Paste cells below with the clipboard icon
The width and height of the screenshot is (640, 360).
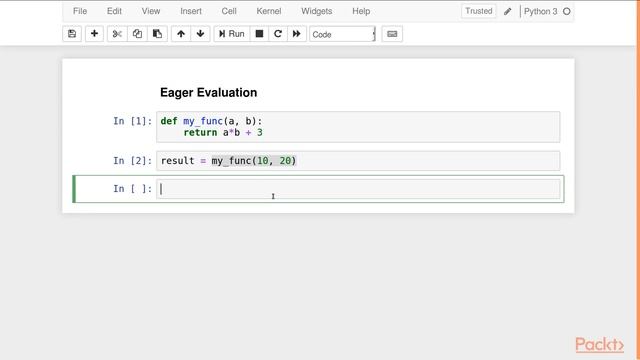[157, 34]
